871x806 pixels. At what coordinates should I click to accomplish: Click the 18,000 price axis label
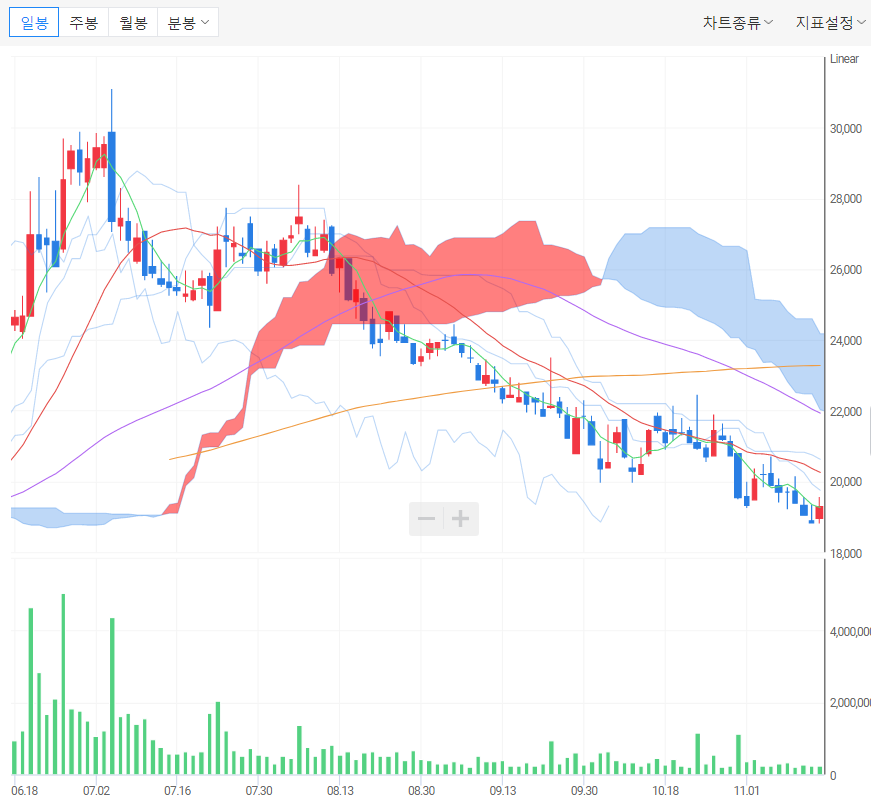[845, 553]
